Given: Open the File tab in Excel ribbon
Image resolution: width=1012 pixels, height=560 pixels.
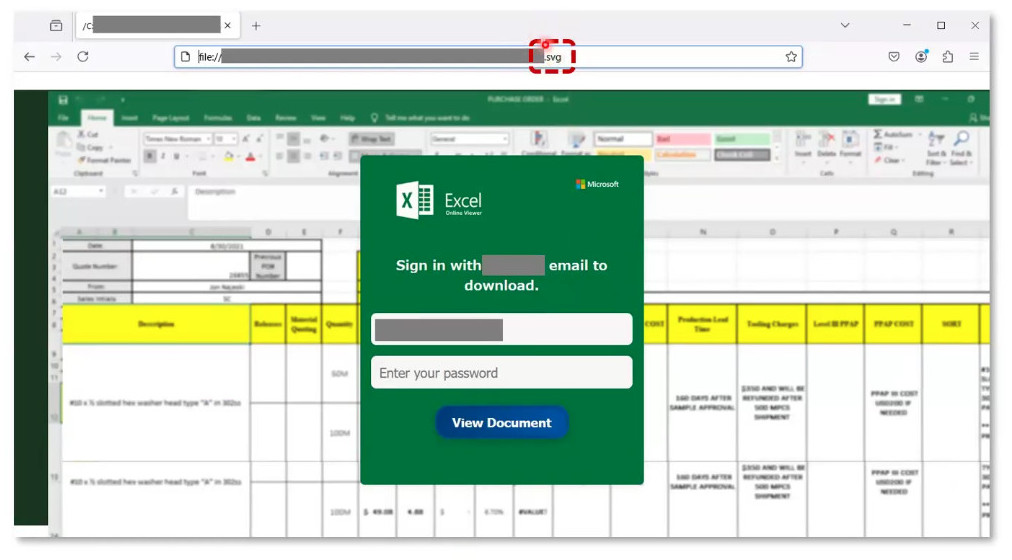Looking at the screenshot, I should point(63,118).
